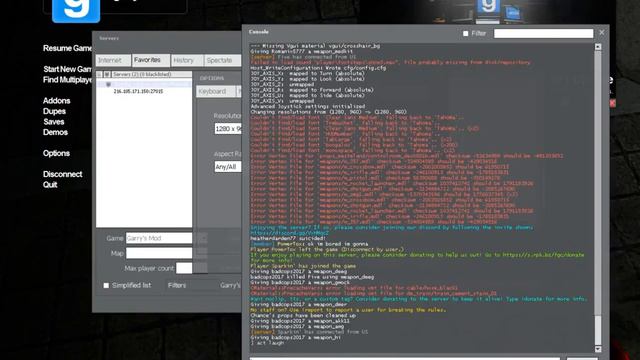Screen dimensions: 640x360
Task: Click the Servers window title bar
Action: (x=167, y=38)
